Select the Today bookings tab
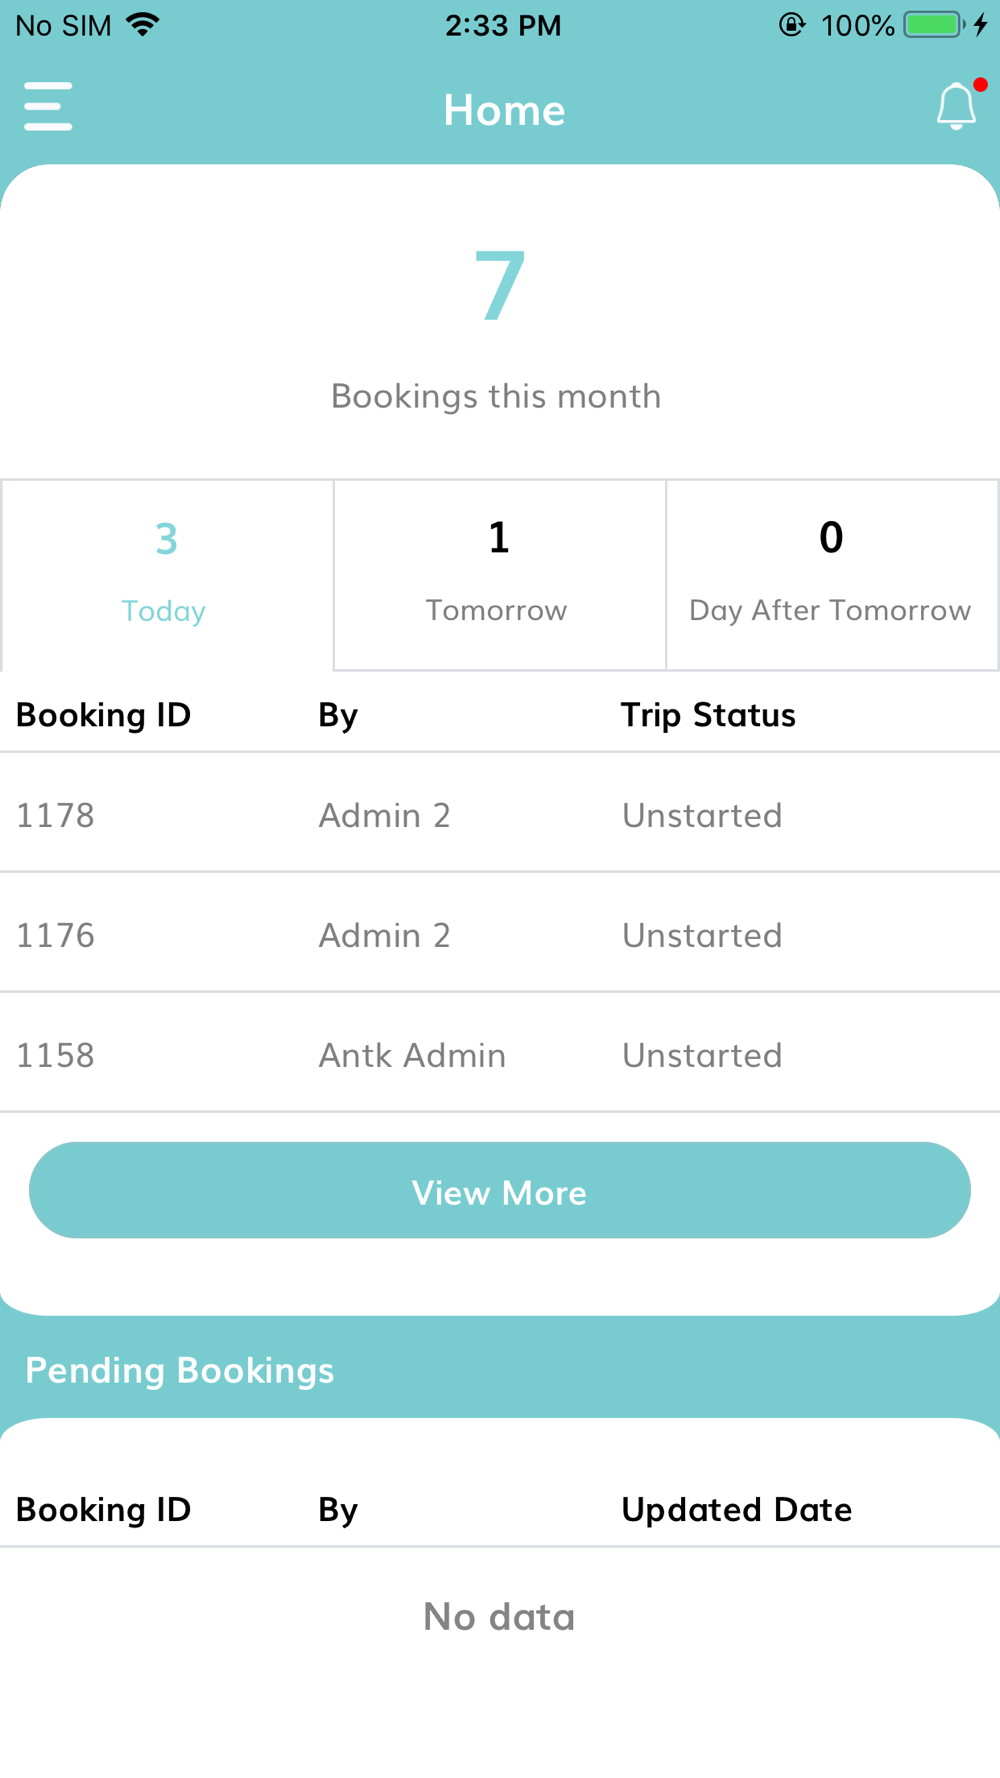 point(167,575)
